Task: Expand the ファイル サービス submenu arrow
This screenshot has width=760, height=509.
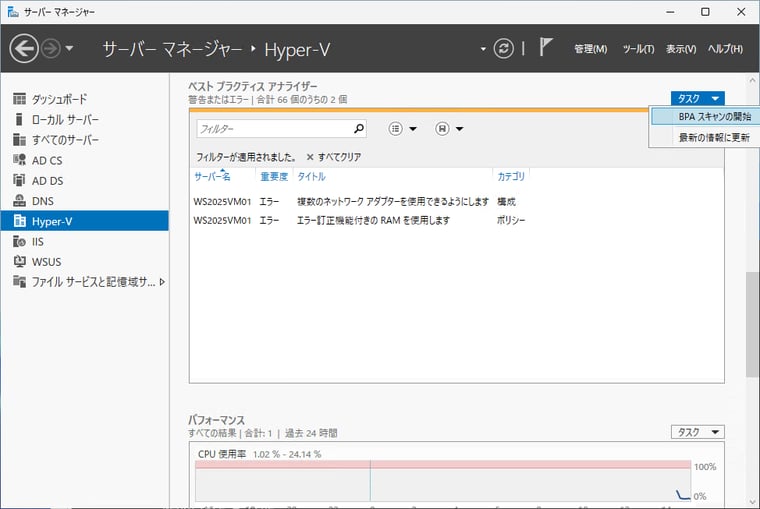Action: coord(162,282)
